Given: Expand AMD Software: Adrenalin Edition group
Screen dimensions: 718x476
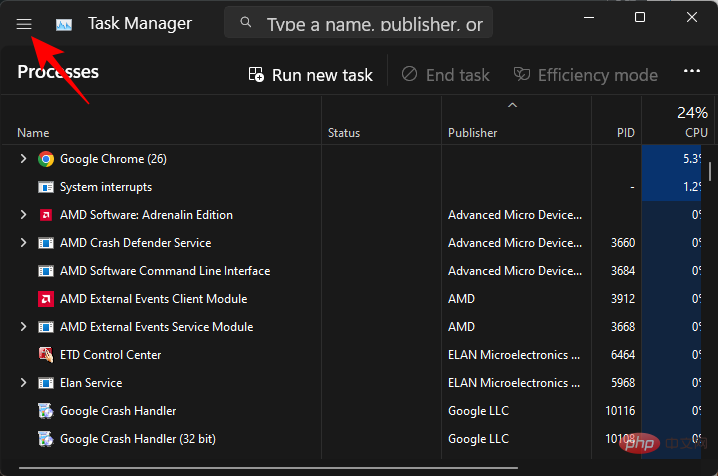Looking at the screenshot, I should point(23,215).
